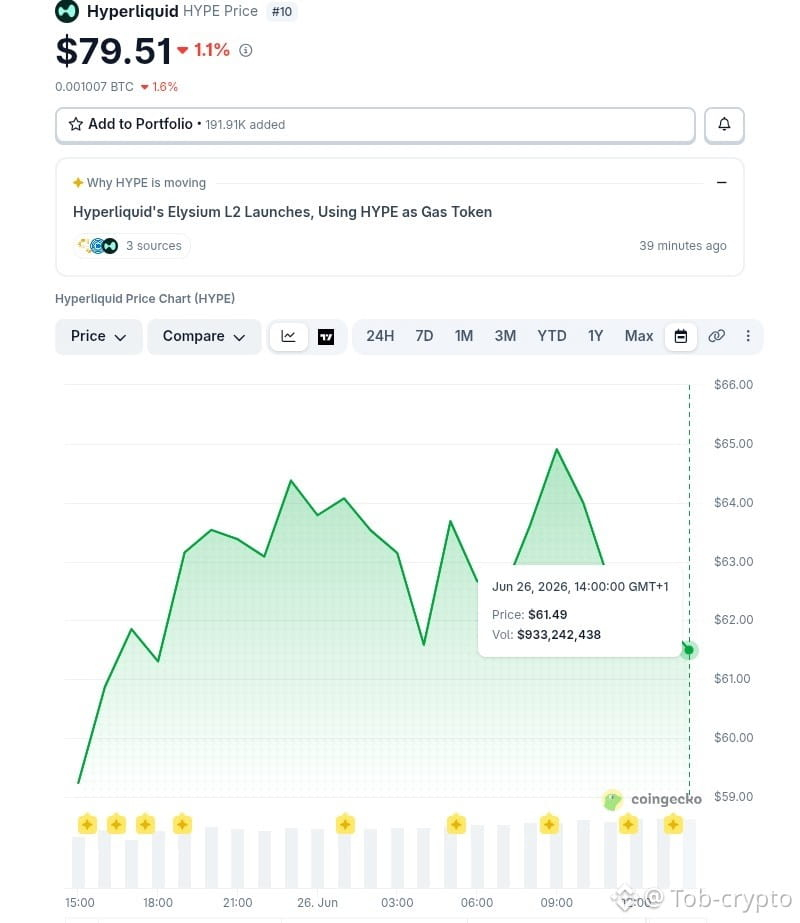Click the 39 minutes ago timestamp
Screen dimensions: 800x923
(683, 245)
